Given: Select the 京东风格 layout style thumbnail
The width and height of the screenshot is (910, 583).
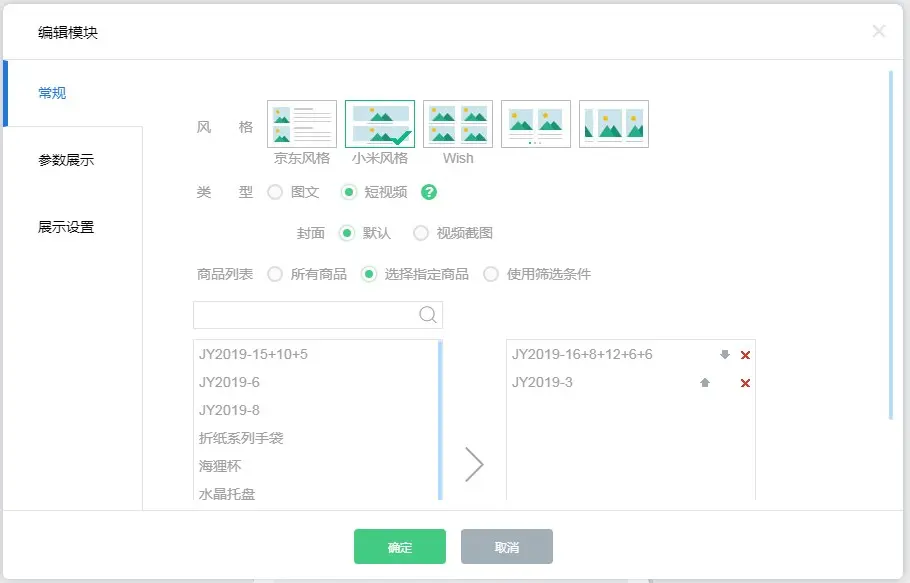Looking at the screenshot, I should 302,124.
